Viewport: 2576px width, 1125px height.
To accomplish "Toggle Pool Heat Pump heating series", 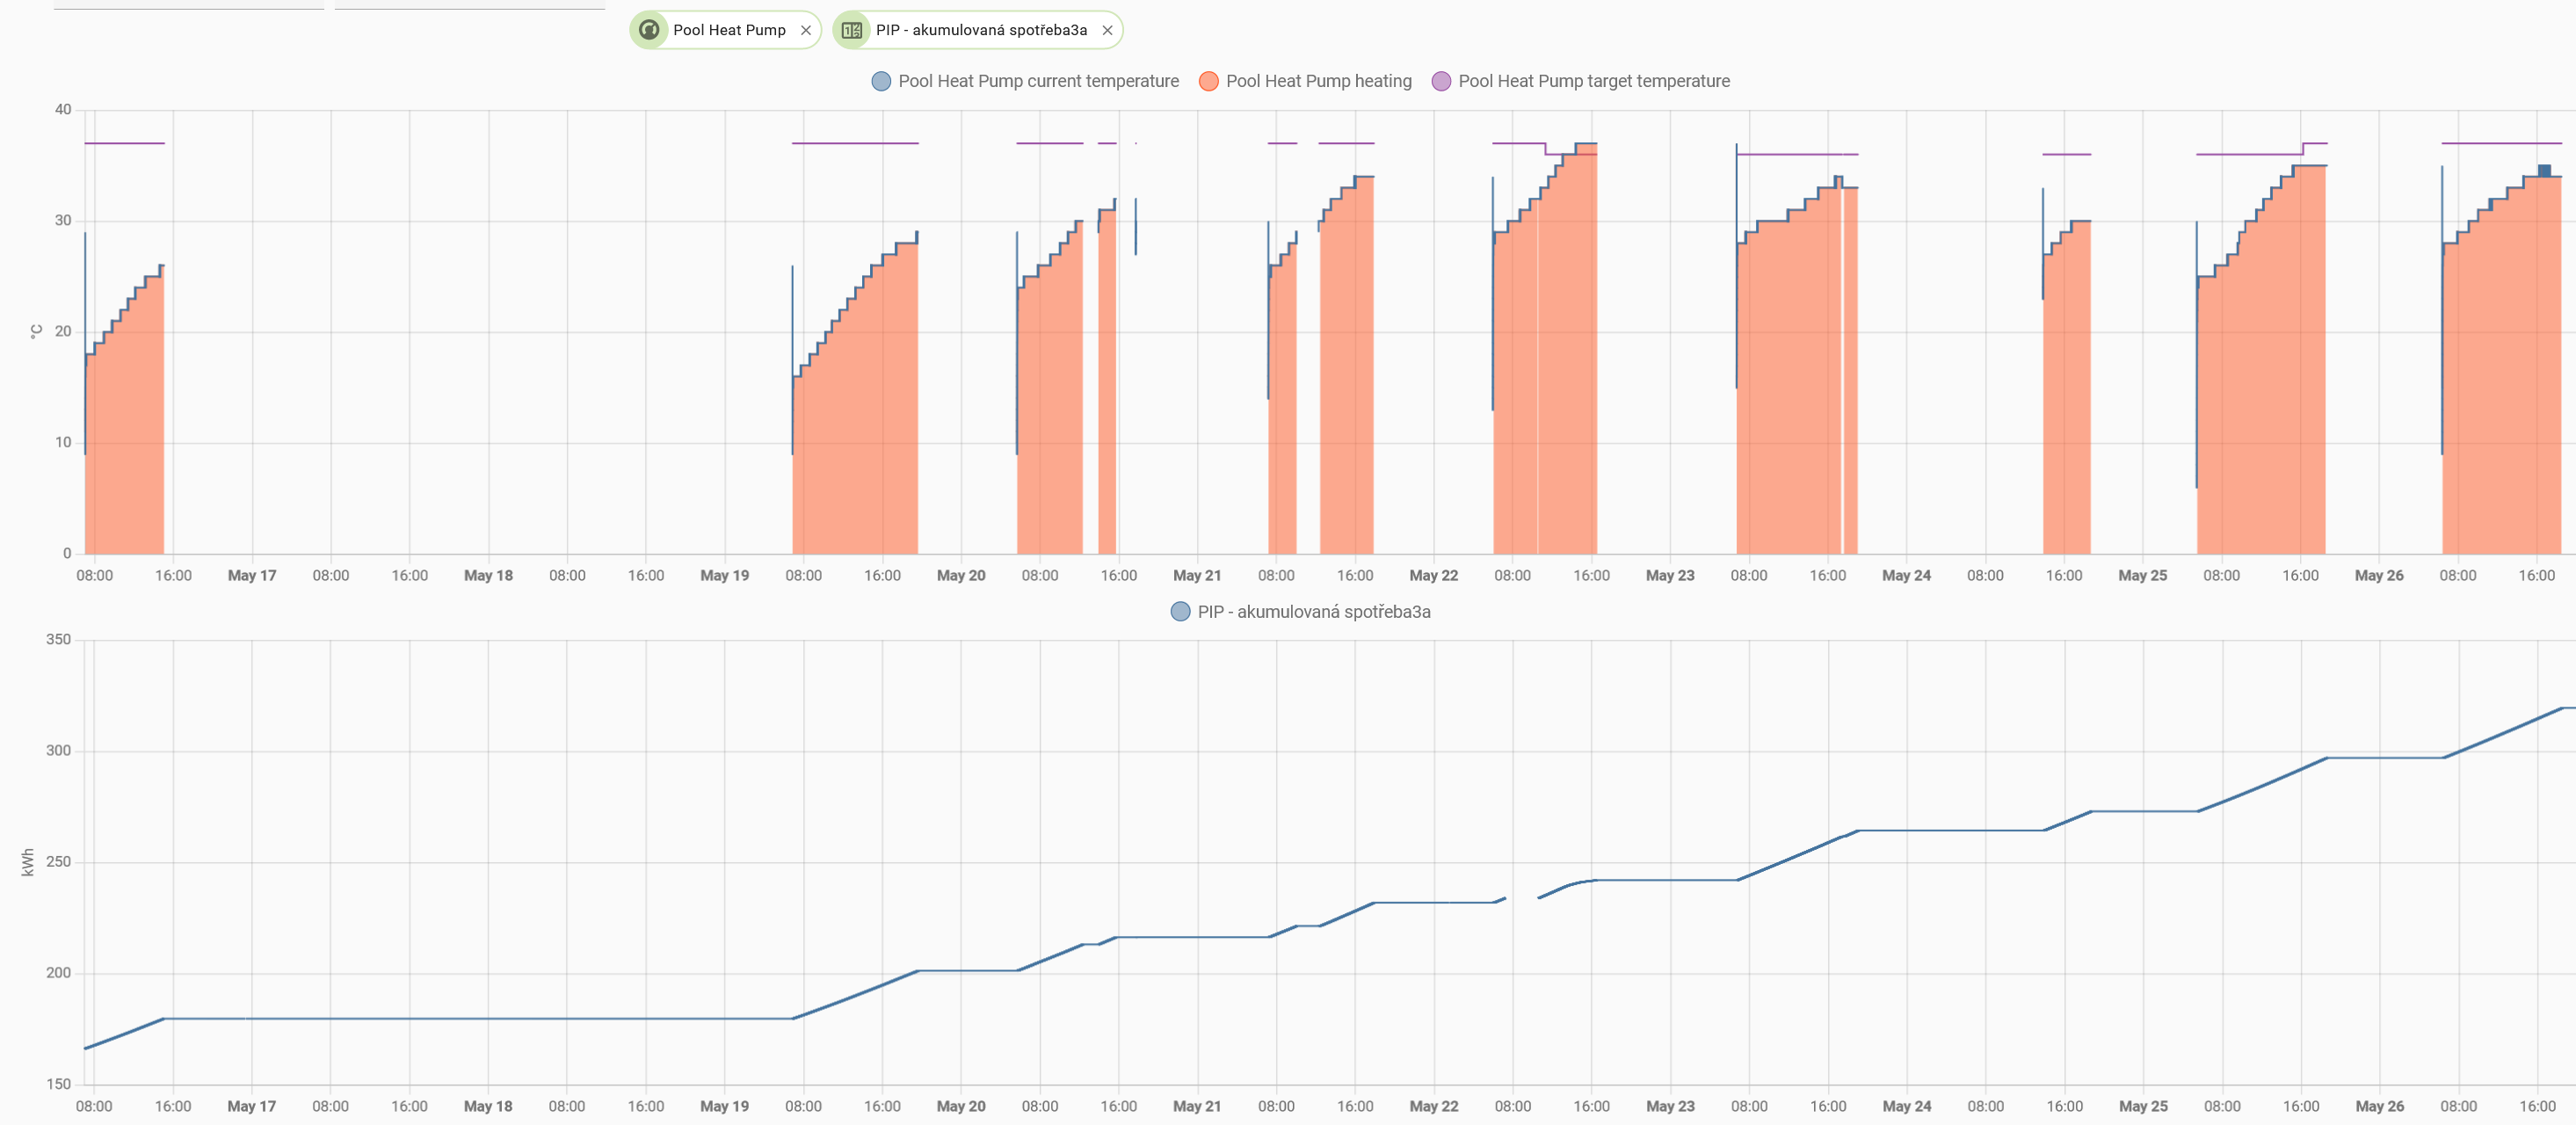I will (x=1318, y=81).
